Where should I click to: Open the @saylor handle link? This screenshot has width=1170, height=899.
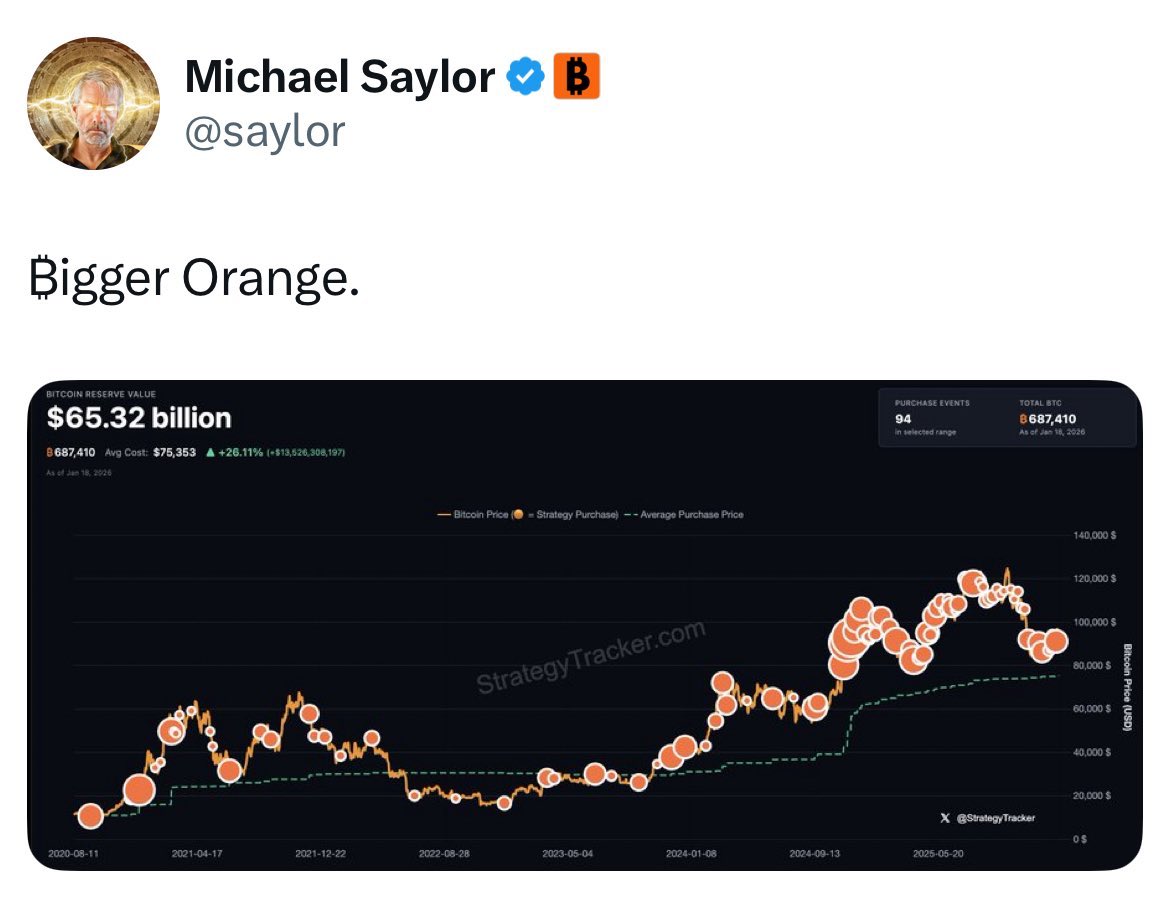[x=265, y=131]
